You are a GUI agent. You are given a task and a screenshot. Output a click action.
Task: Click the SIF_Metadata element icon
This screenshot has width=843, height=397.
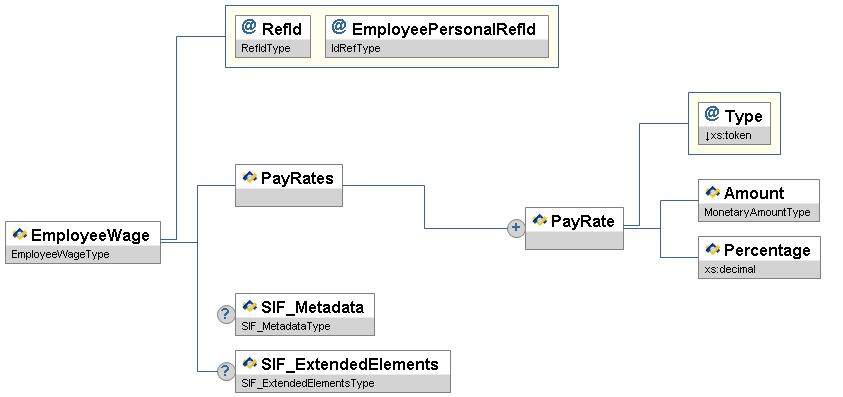(x=250, y=306)
